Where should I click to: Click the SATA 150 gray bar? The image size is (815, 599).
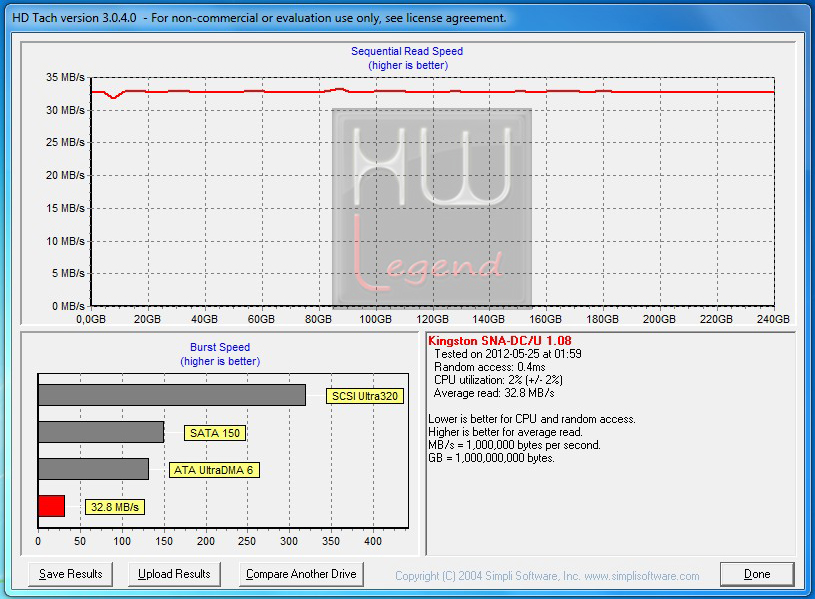point(101,432)
